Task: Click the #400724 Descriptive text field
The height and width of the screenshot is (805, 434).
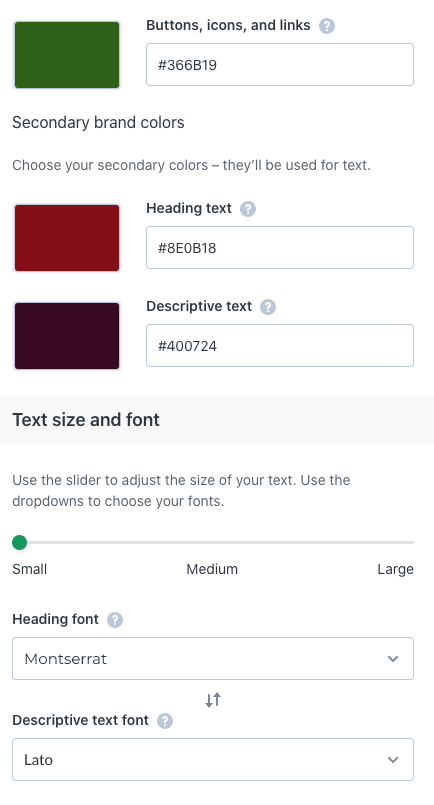Action: pos(280,346)
